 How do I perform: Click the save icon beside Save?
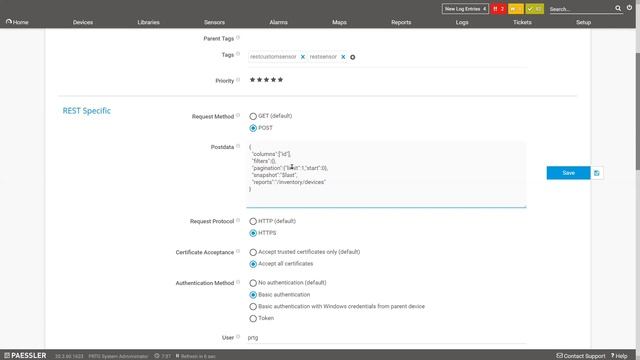[597, 173]
